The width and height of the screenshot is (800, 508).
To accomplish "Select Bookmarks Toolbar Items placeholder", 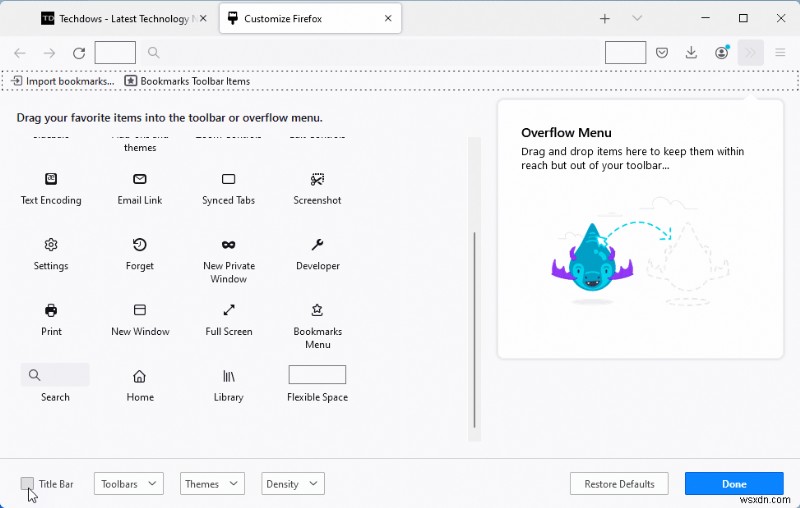I will click(x=187, y=81).
